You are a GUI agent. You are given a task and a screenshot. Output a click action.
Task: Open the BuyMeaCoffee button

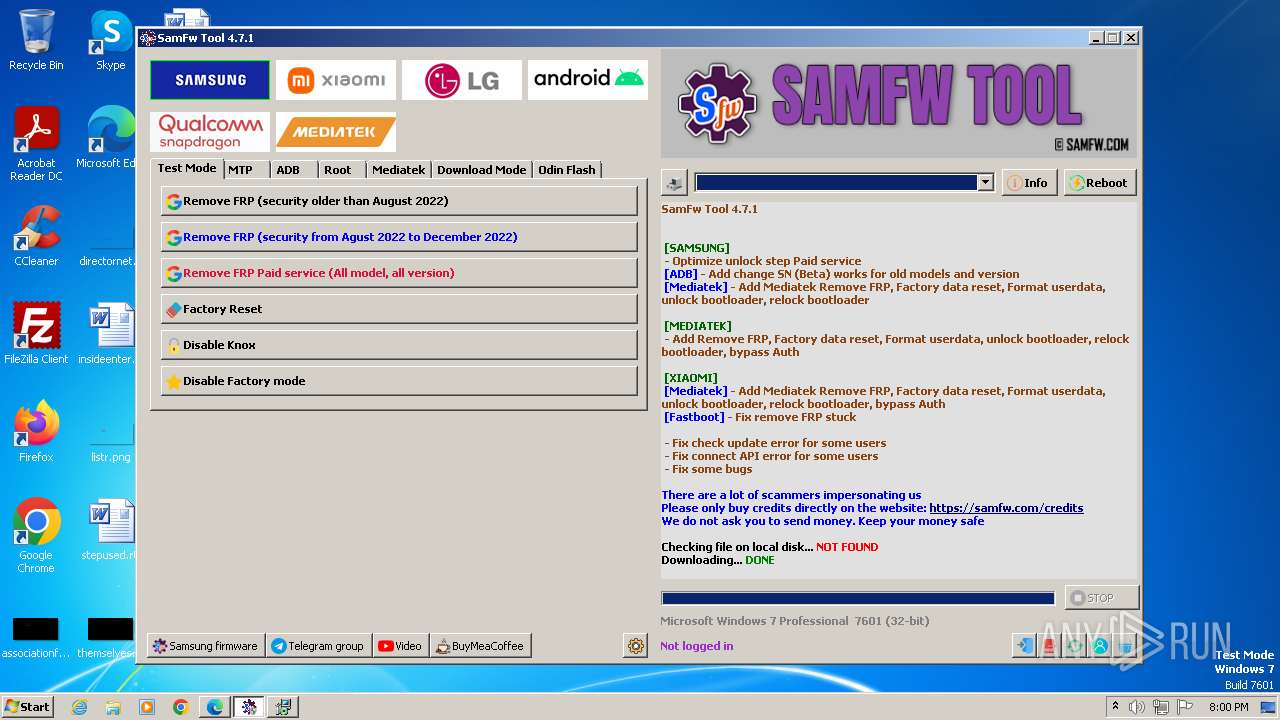coord(480,646)
